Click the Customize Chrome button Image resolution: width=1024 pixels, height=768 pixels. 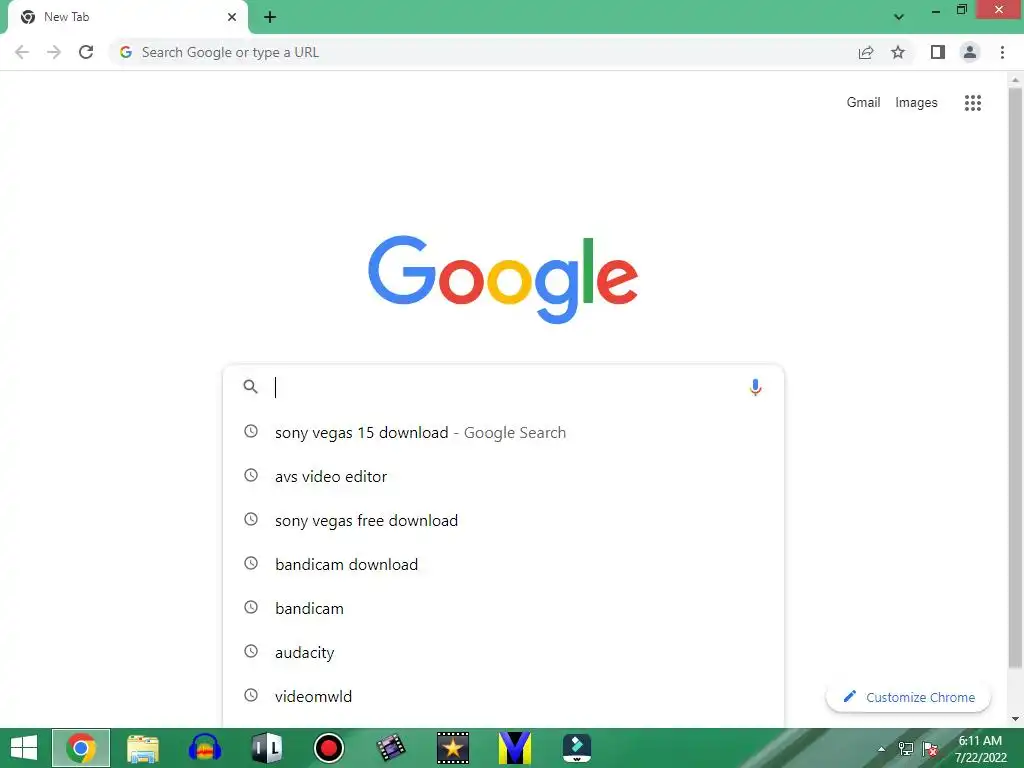(908, 697)
